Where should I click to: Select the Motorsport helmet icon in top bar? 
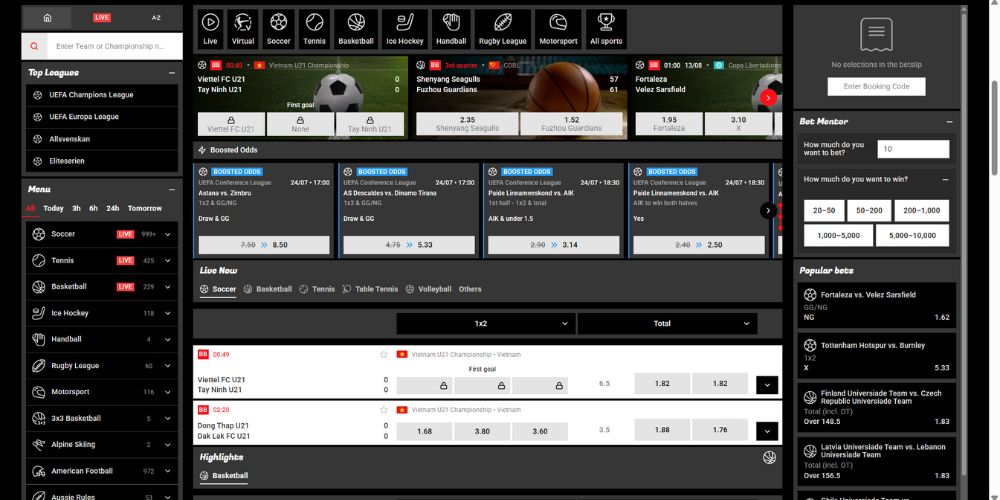558,29
